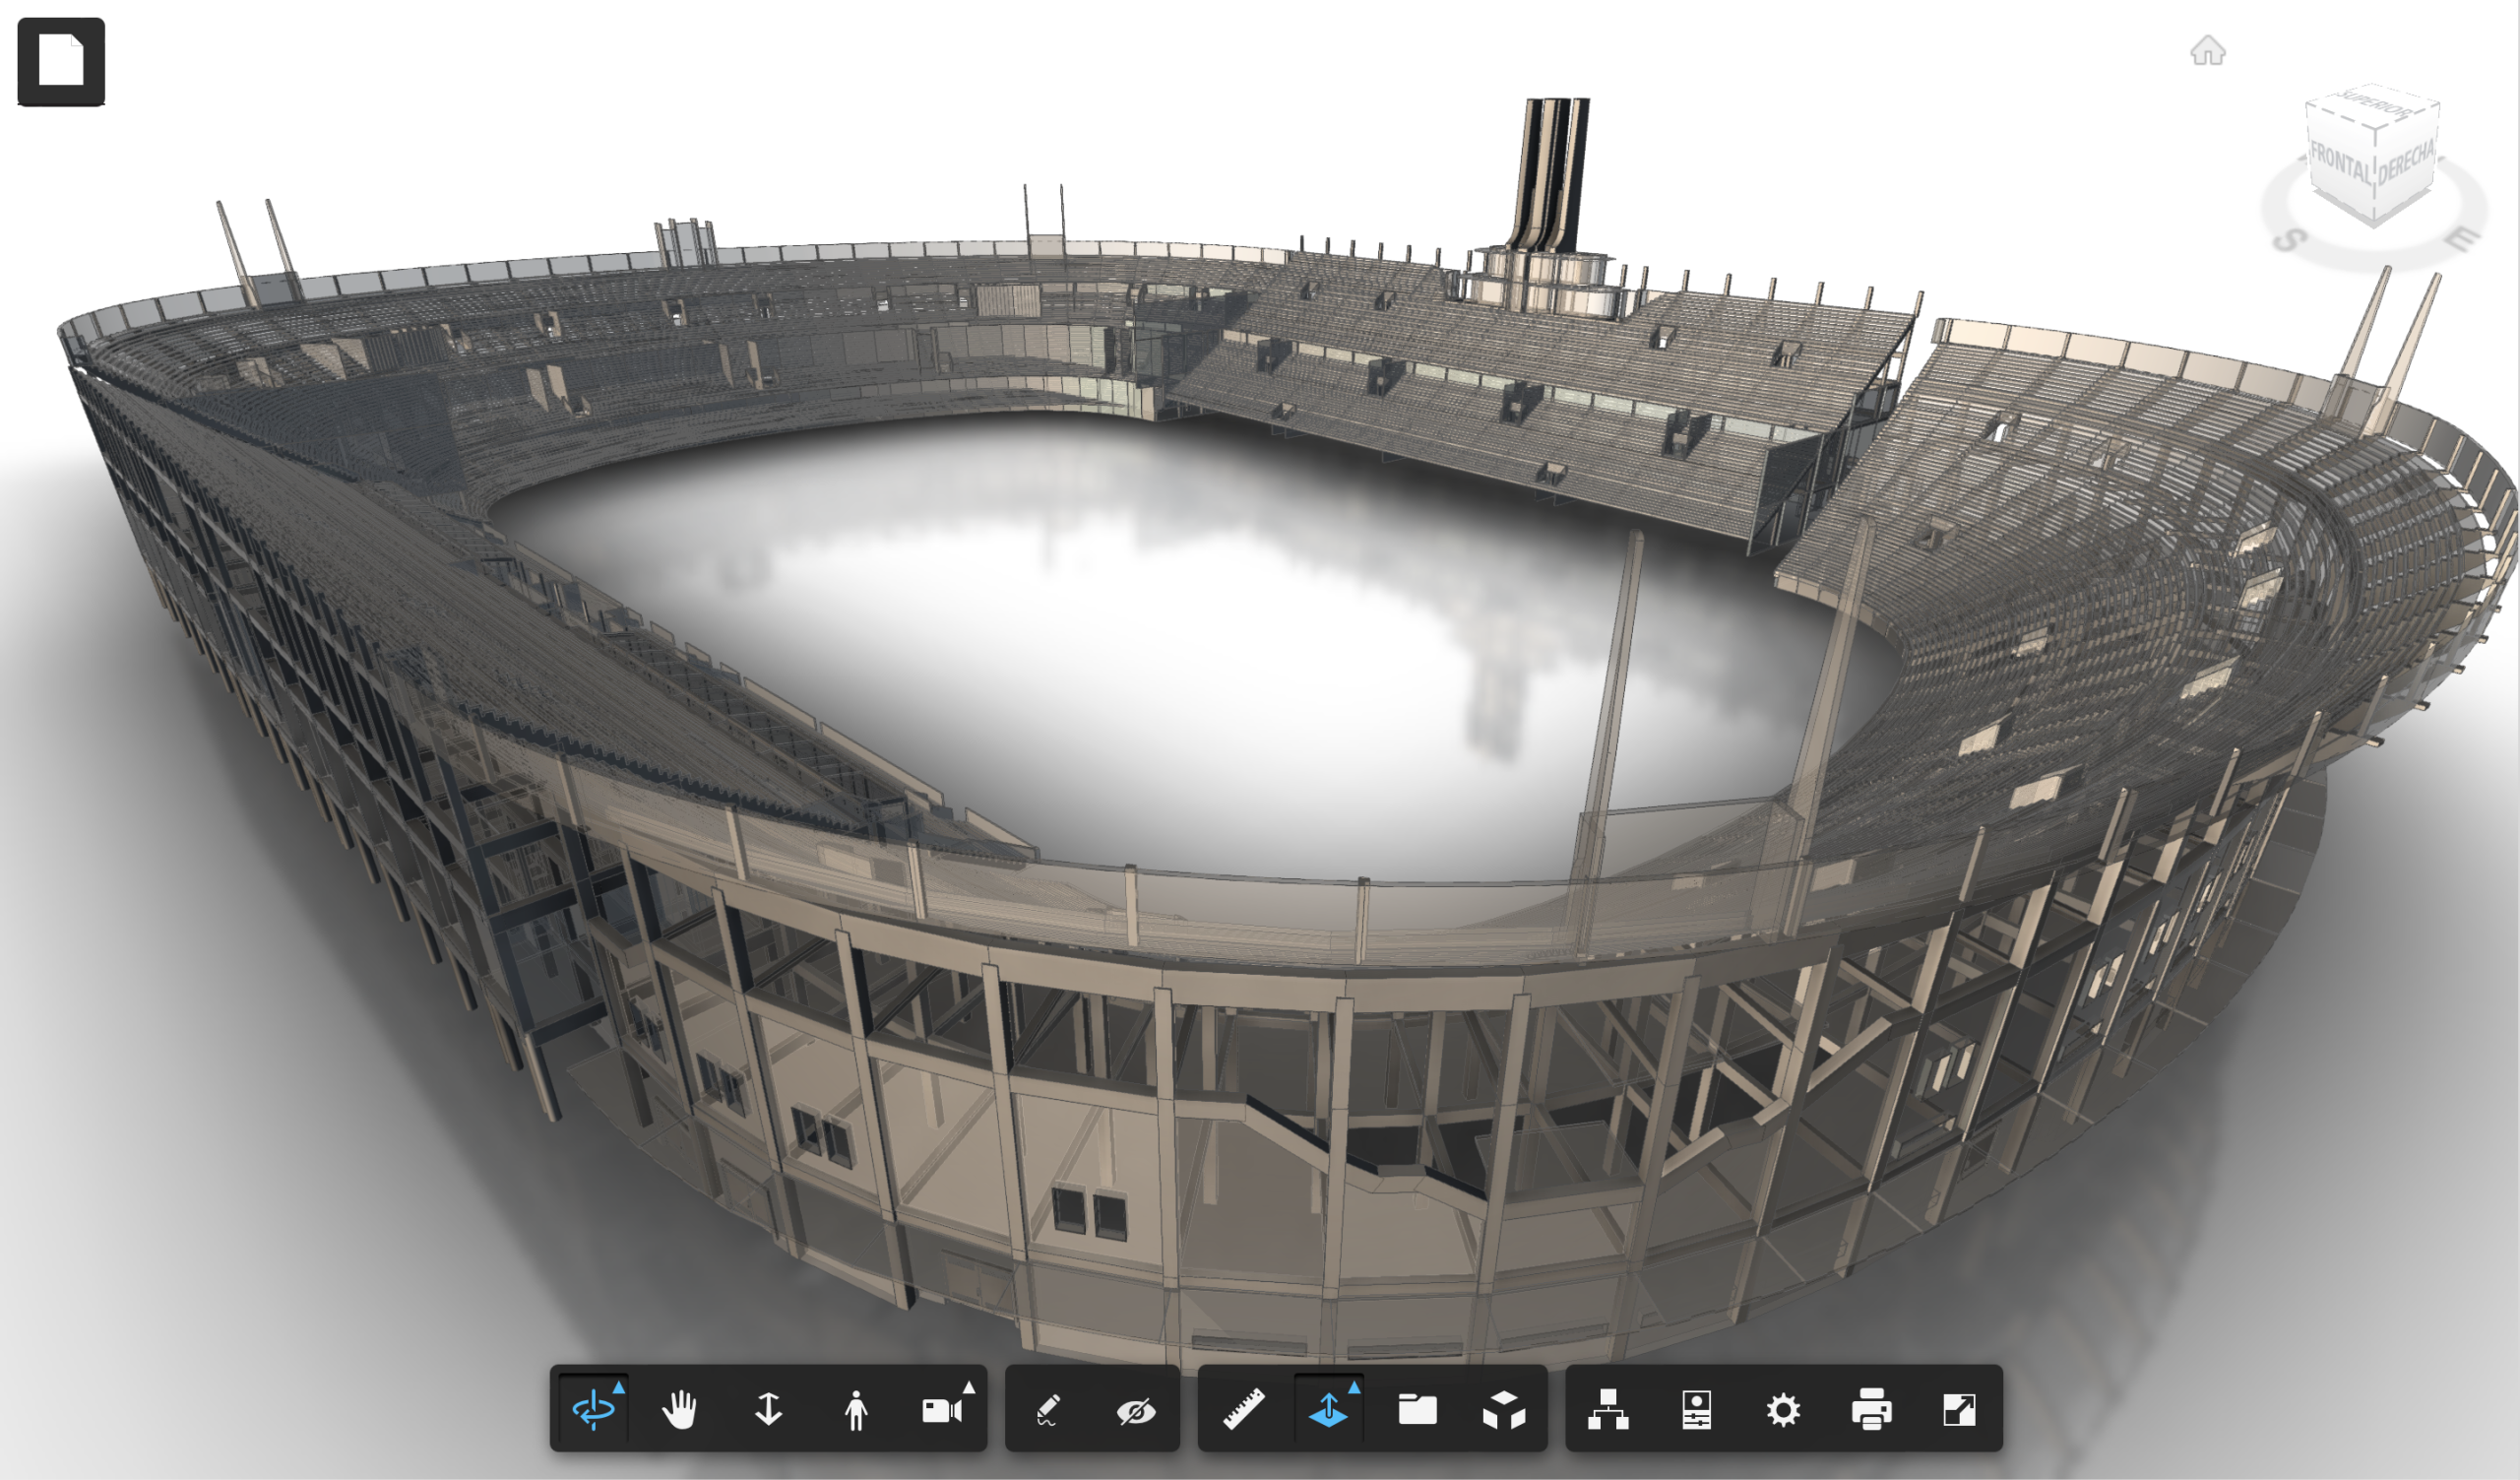Select the Measure ruler tool
The height and width of the screenshot is (1480, 2520).
[x=1242, y=1411]
